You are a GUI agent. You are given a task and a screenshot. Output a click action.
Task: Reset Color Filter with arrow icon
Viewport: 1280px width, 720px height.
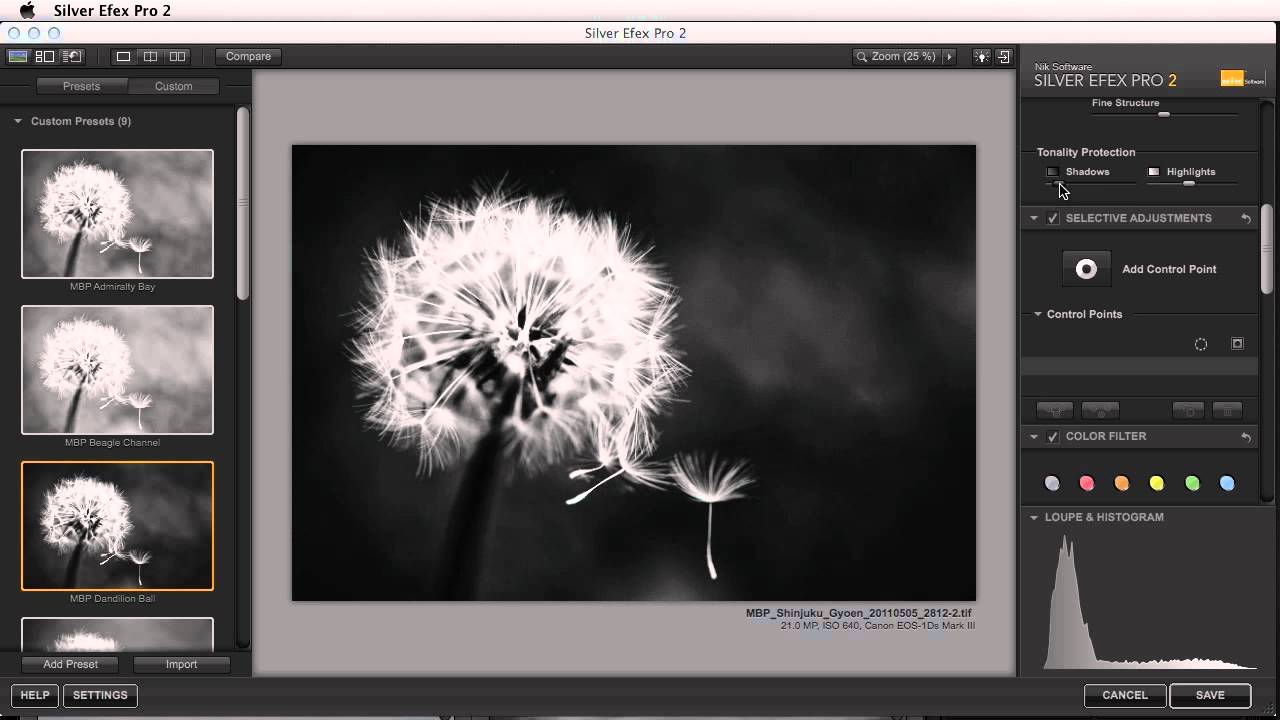1246,437
